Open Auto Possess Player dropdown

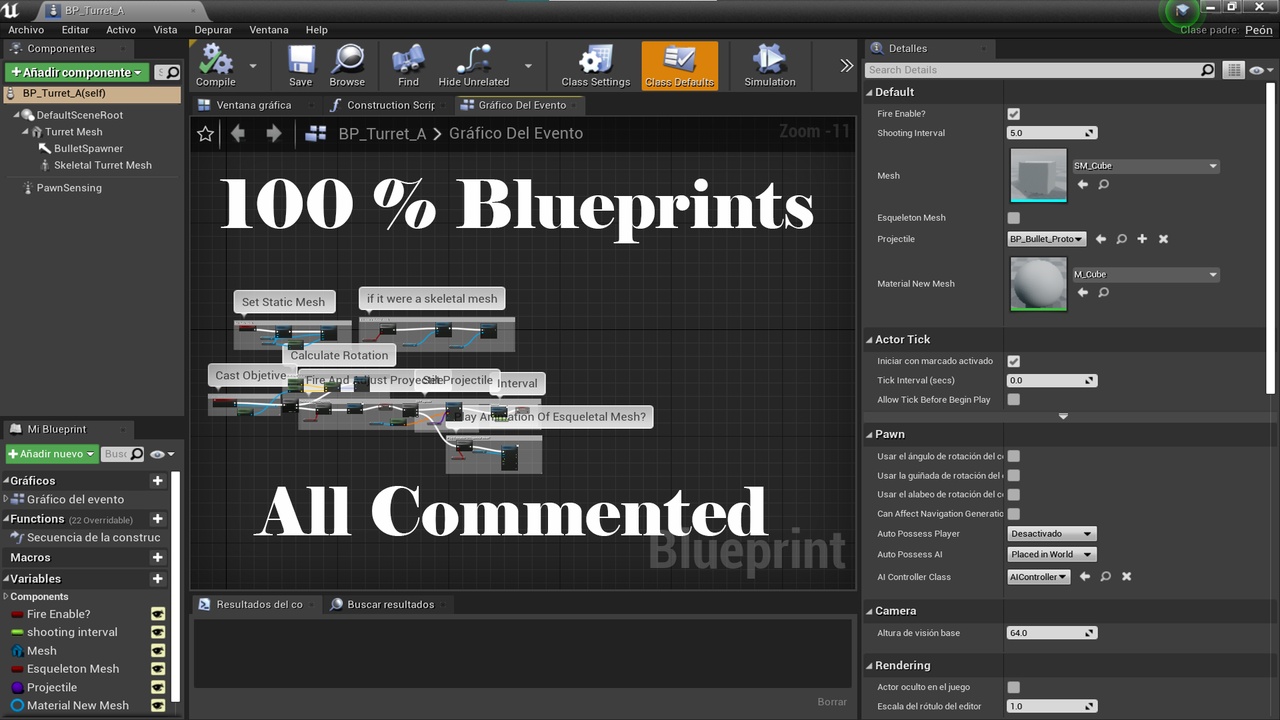(1052, 534)
